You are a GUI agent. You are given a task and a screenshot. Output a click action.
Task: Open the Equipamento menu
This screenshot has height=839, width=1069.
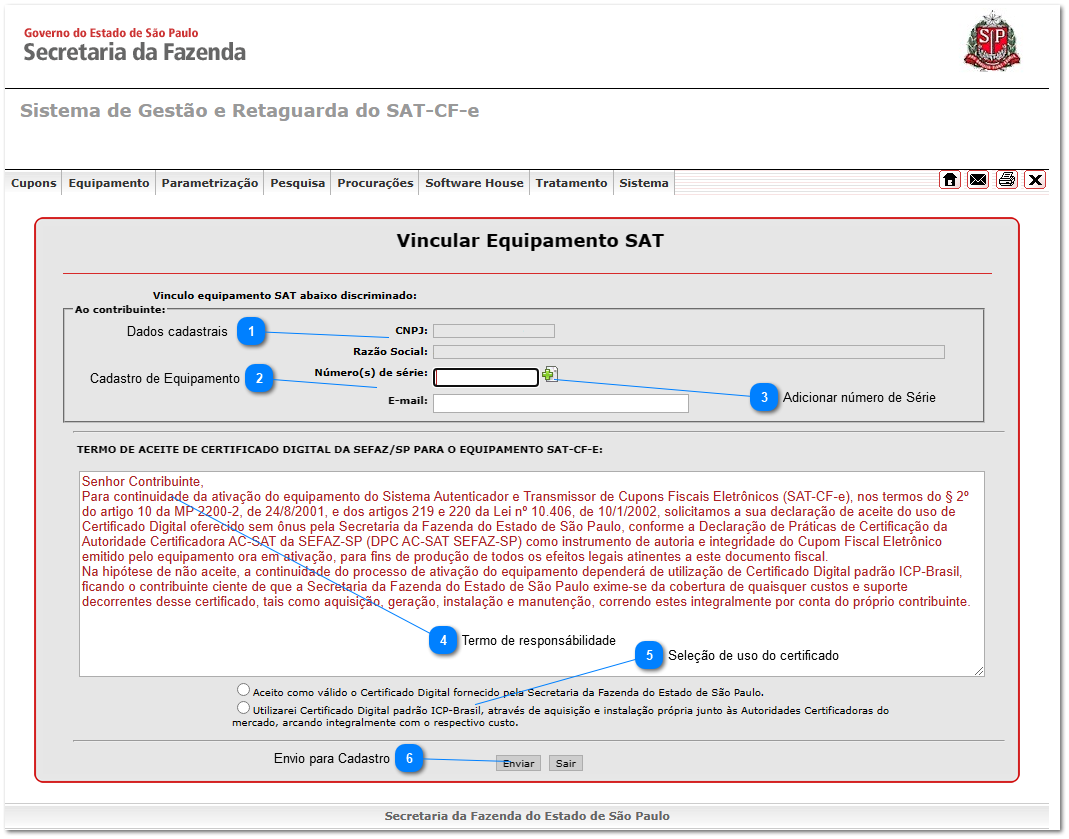click(108, 183)
